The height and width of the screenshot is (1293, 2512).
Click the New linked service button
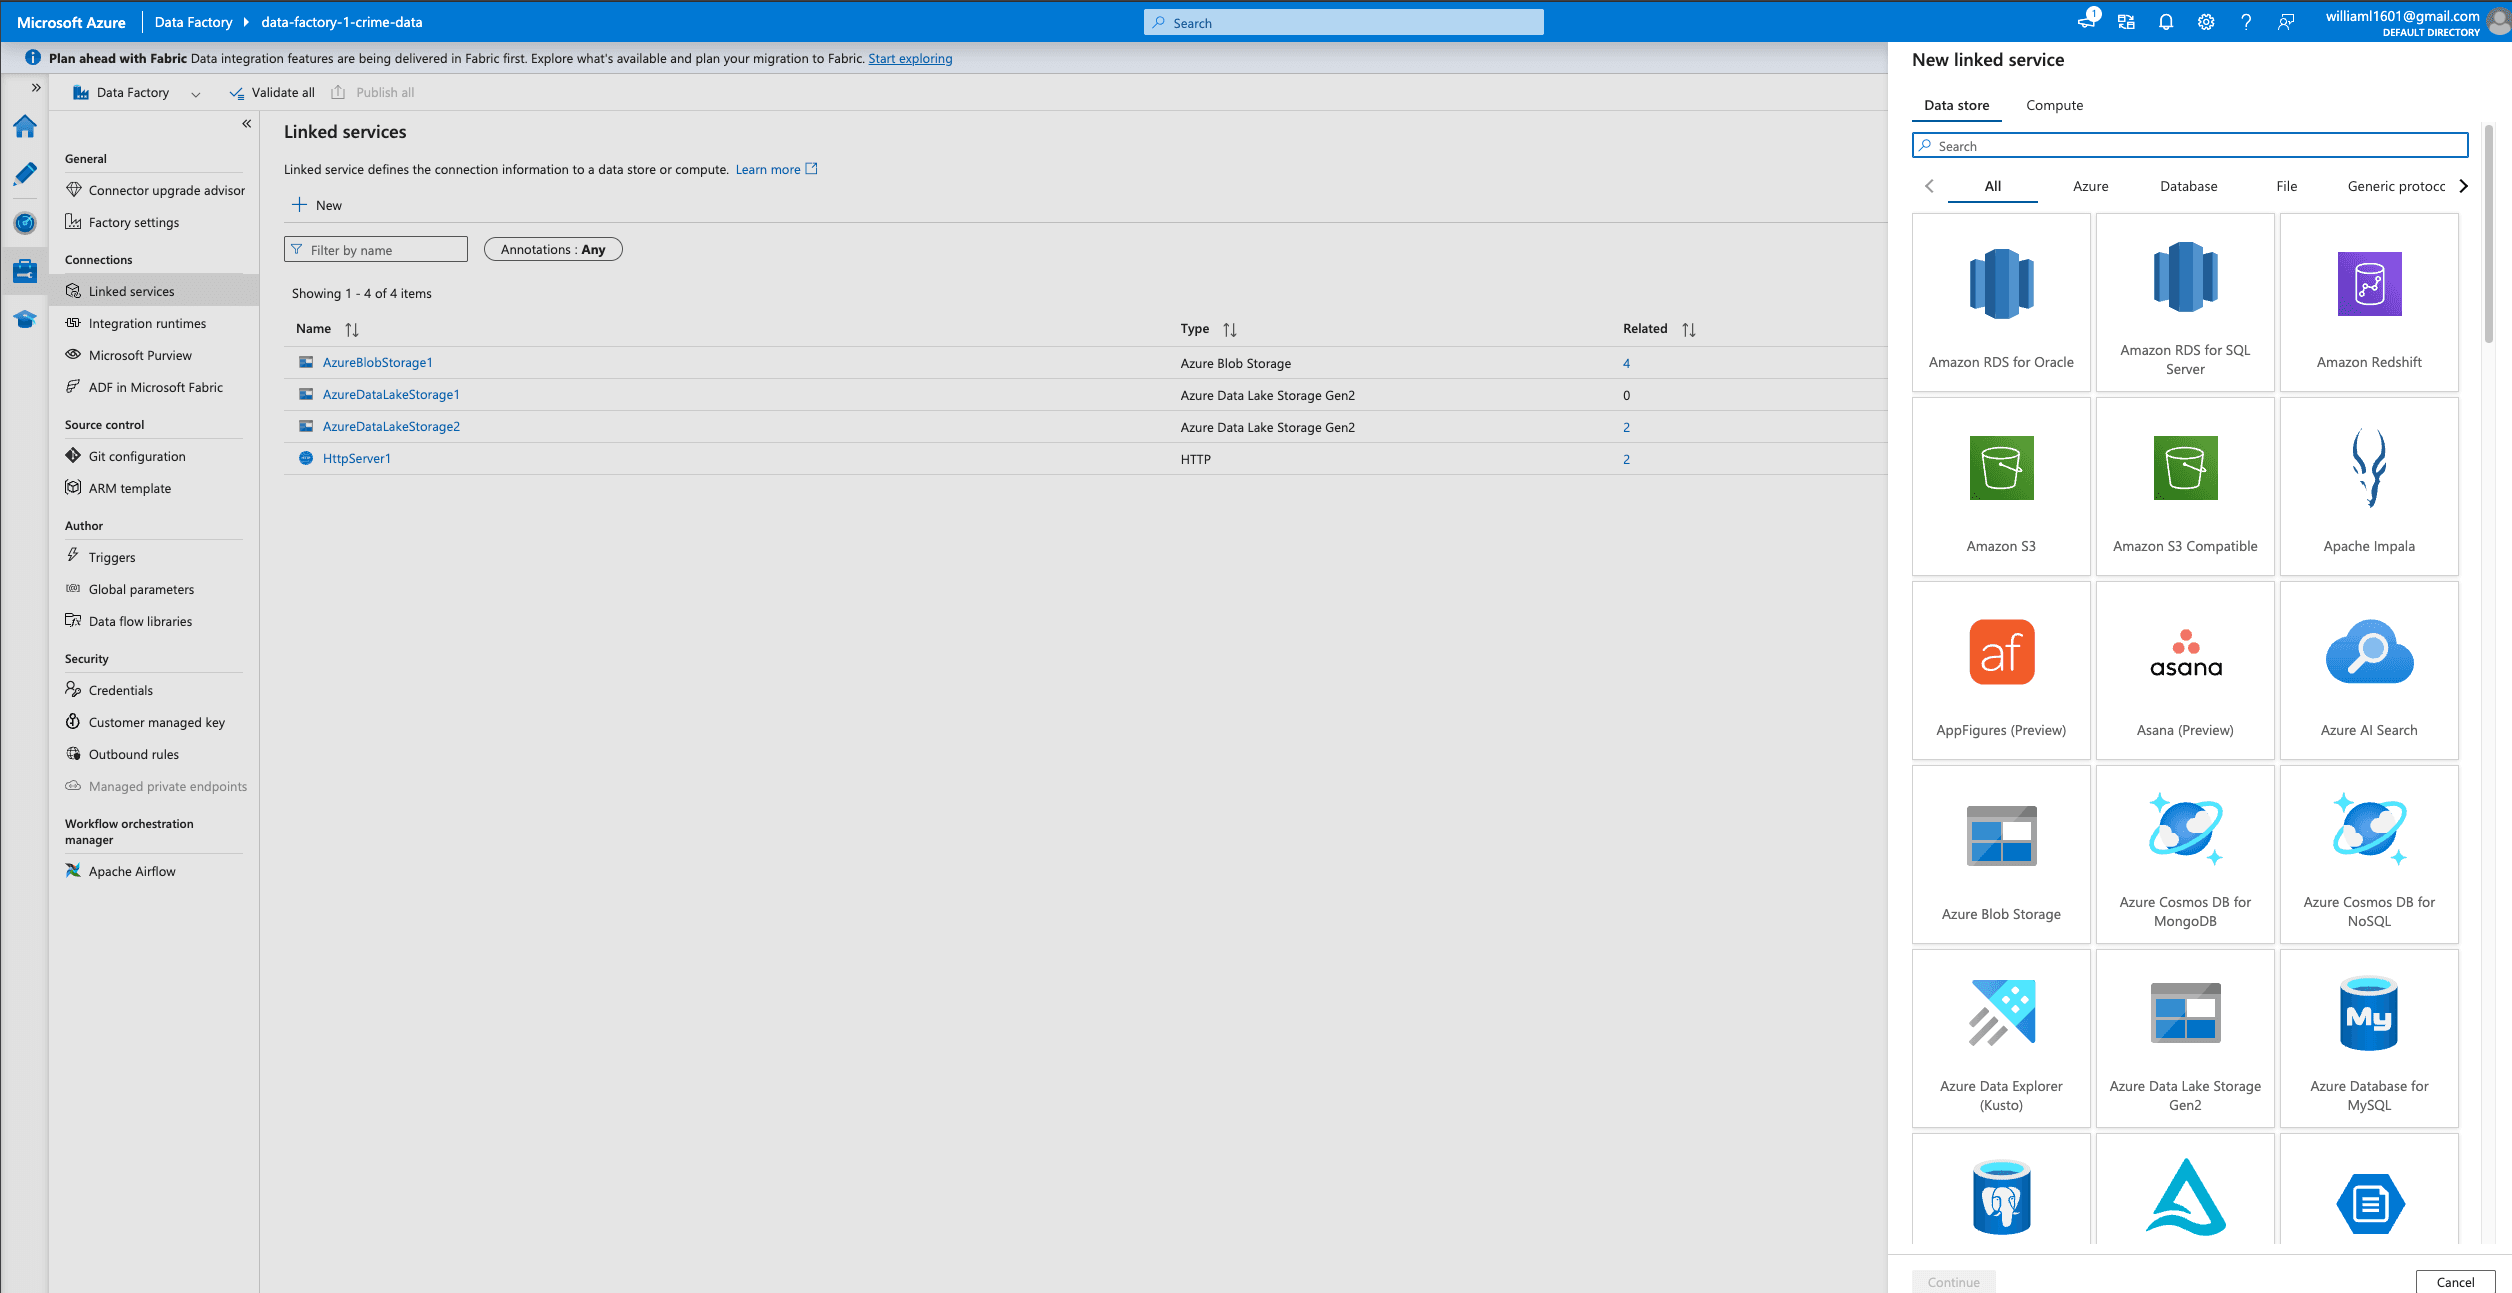point(317,205)
